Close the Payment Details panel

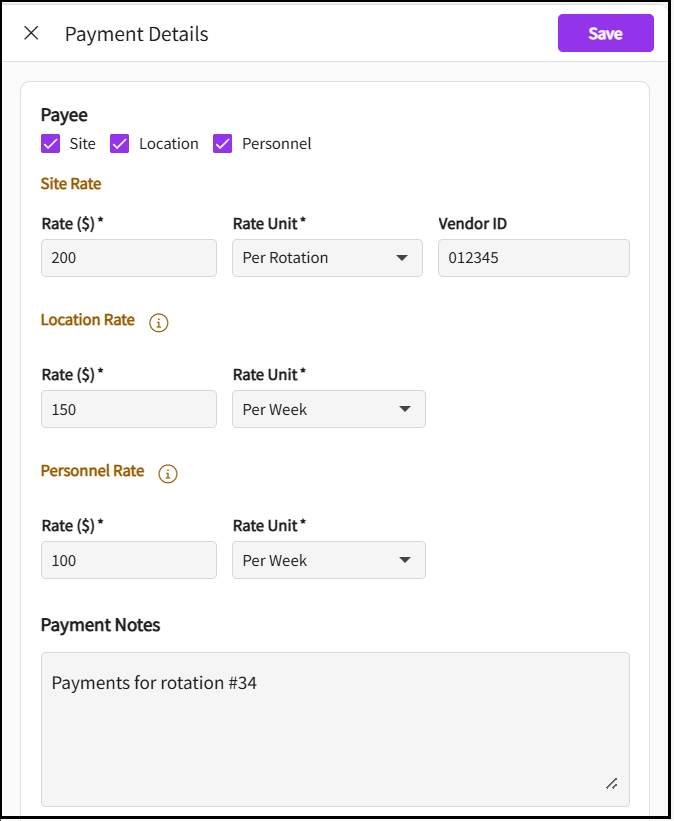click(31, 33)
